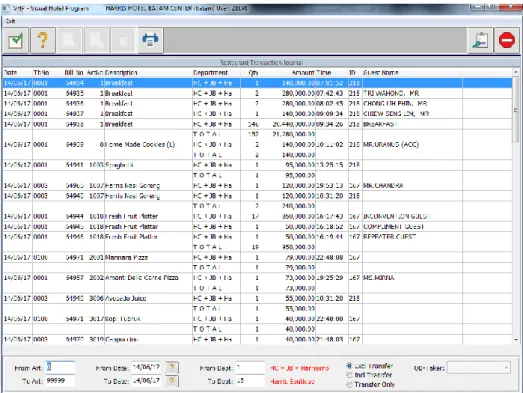Select Harris Nasi Goreng row with bill 54940
Screen dimensions: 523x393
pos(257,196)
